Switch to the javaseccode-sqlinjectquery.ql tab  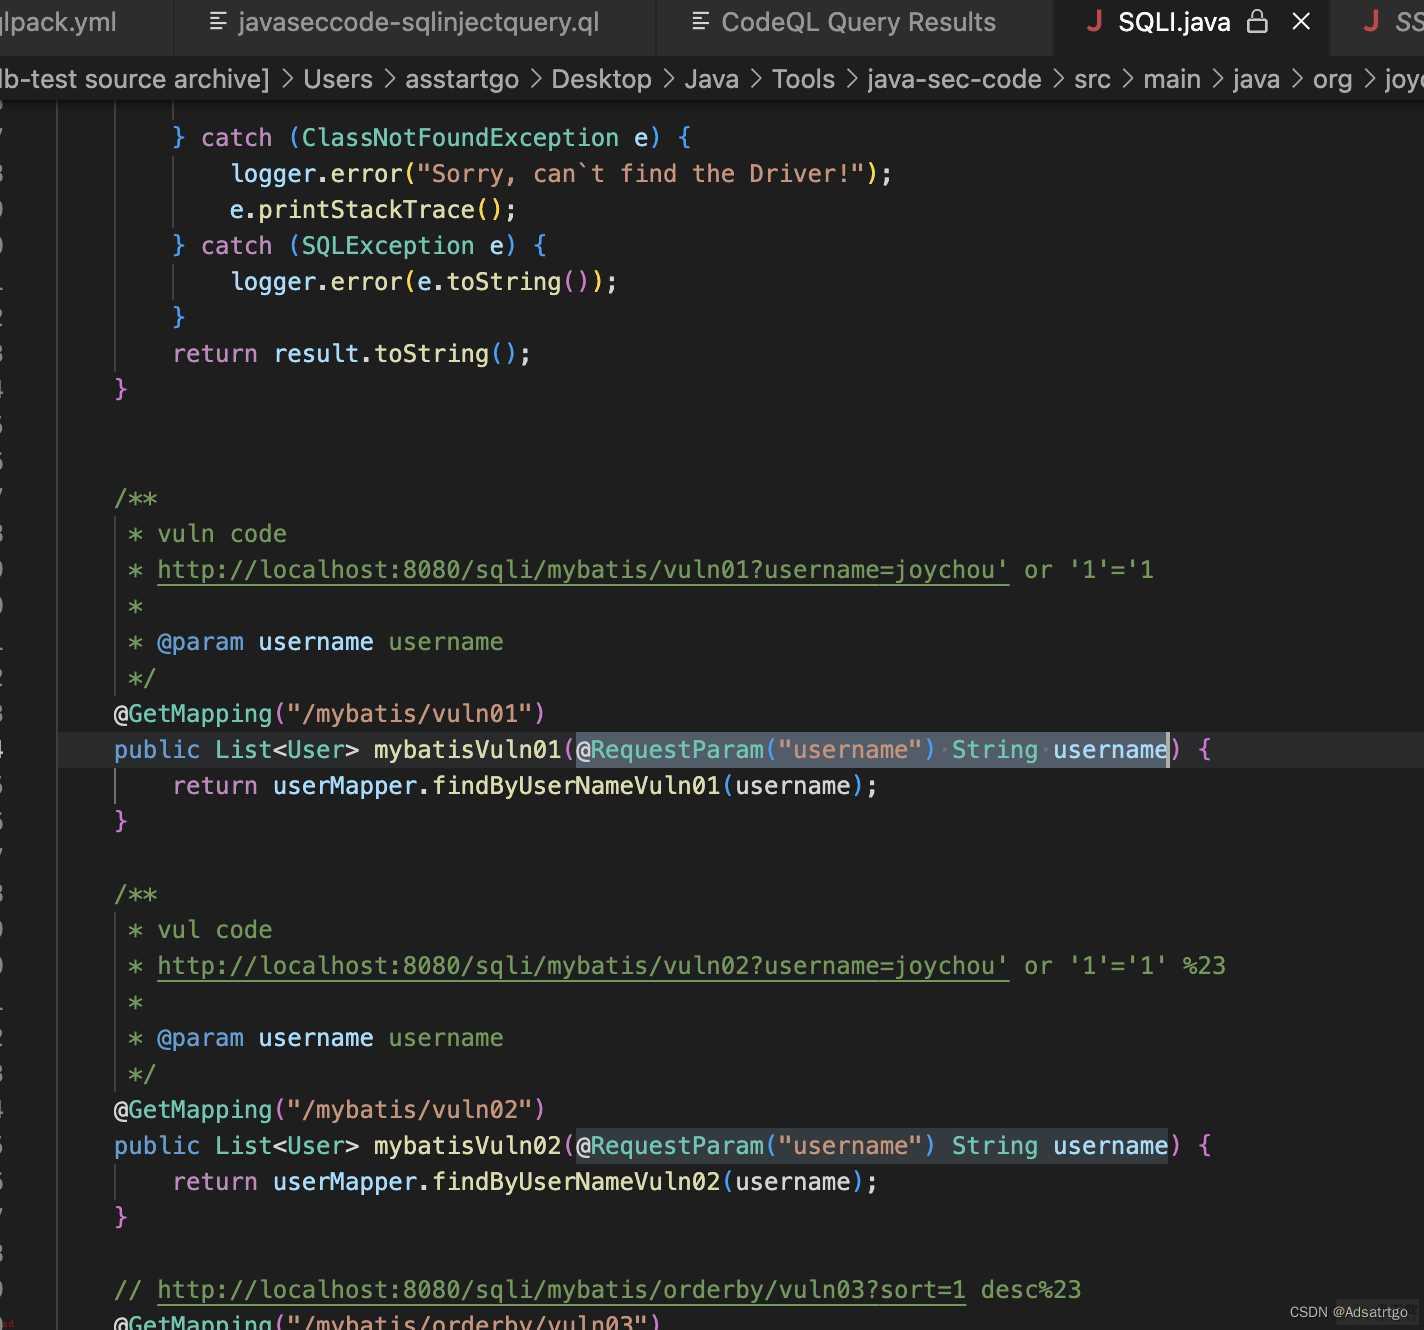(417, 22)
